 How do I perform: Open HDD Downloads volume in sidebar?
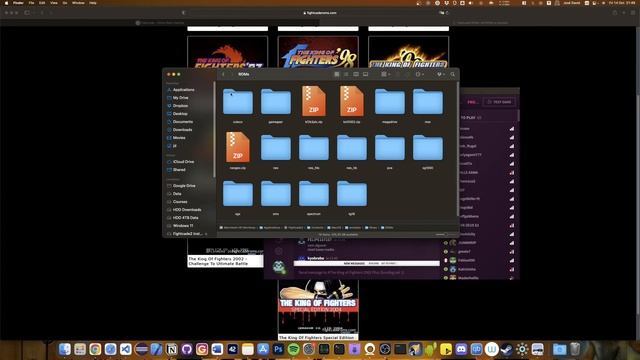click(x=188, y=210)
